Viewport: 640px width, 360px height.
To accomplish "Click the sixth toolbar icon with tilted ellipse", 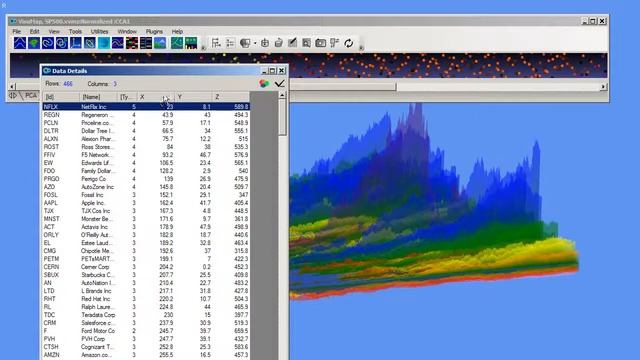I will (89, 43).
